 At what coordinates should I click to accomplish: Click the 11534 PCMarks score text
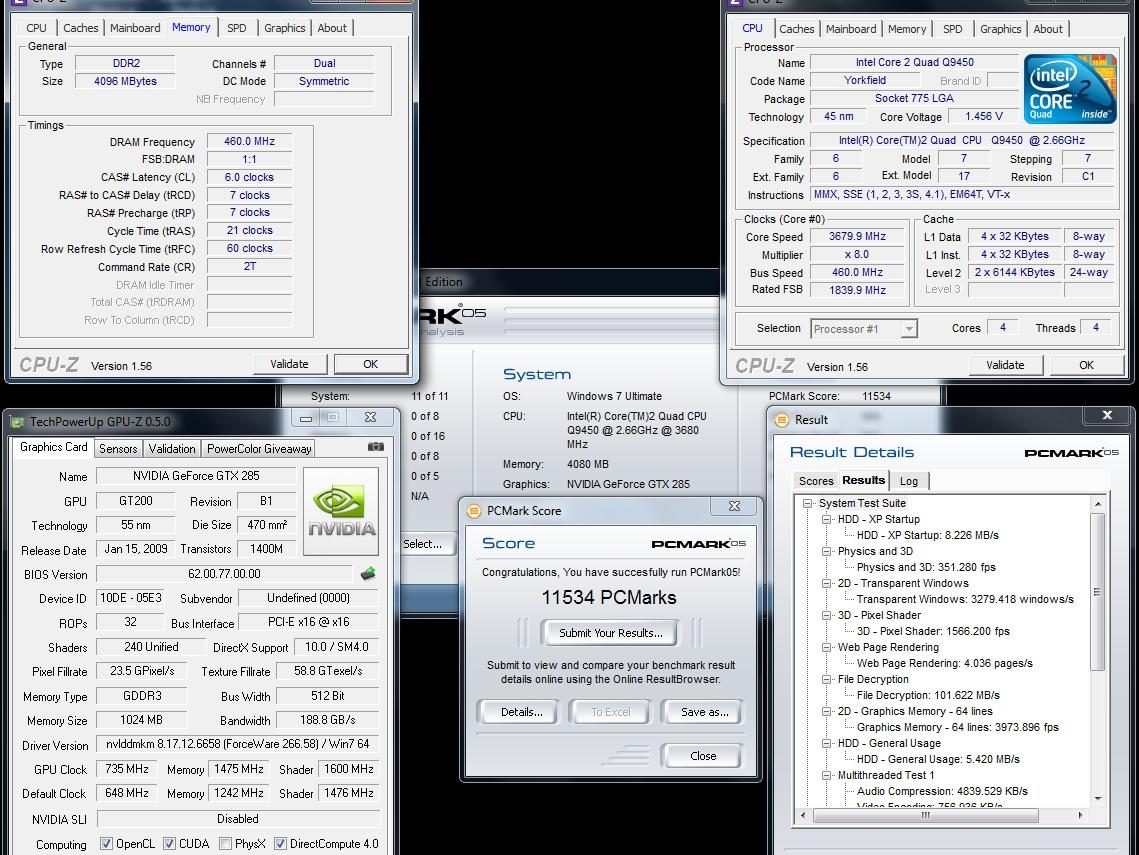point(609,598)
